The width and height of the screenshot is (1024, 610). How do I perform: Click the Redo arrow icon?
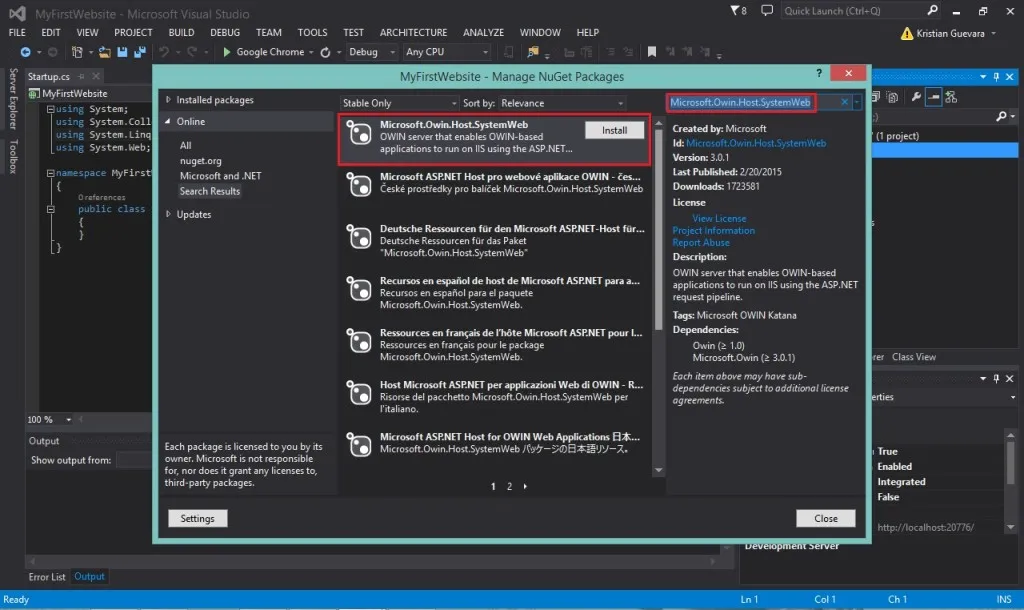pos(191,52)
